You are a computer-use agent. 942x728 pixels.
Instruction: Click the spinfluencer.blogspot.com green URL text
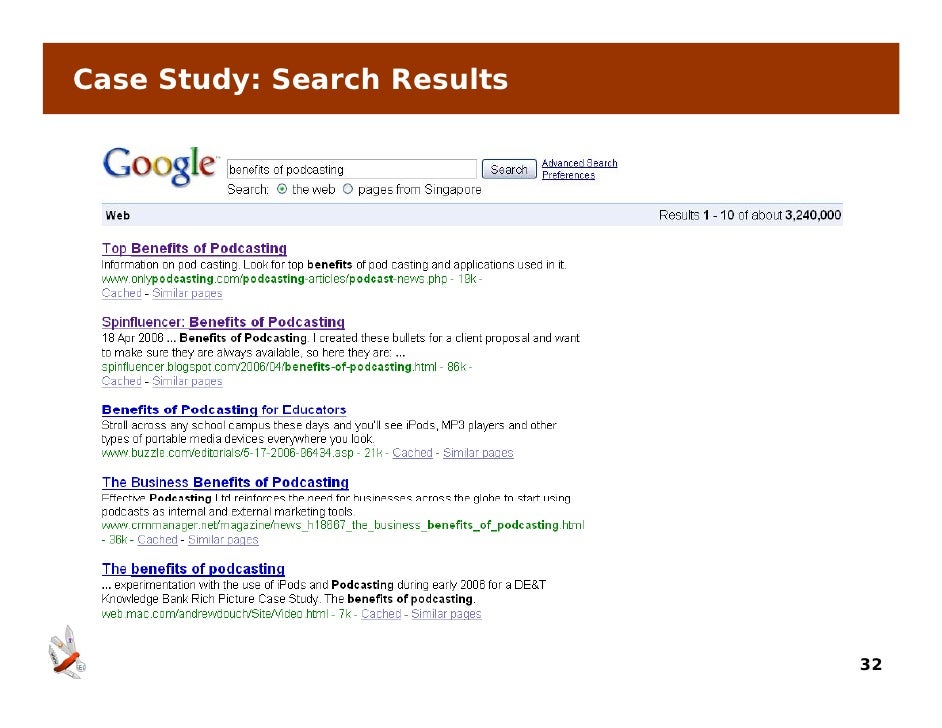[269, 367]
